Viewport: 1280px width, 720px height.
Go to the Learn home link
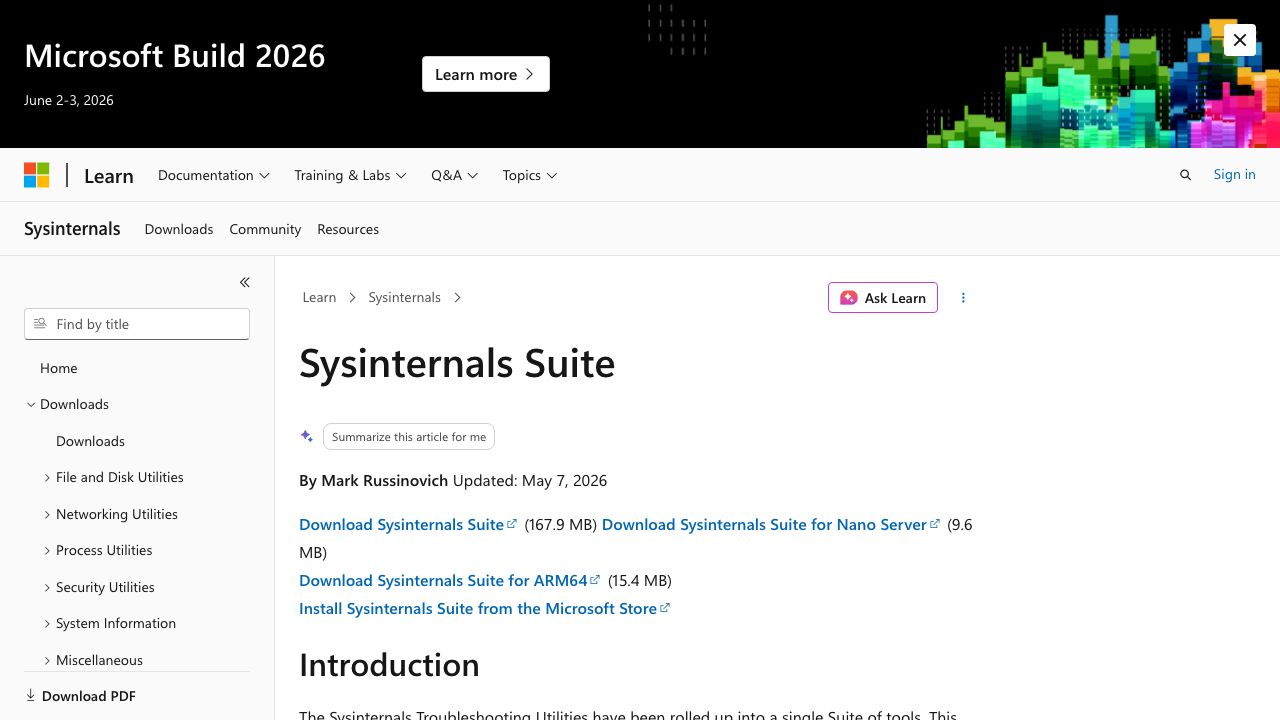[x=109, y=176]
